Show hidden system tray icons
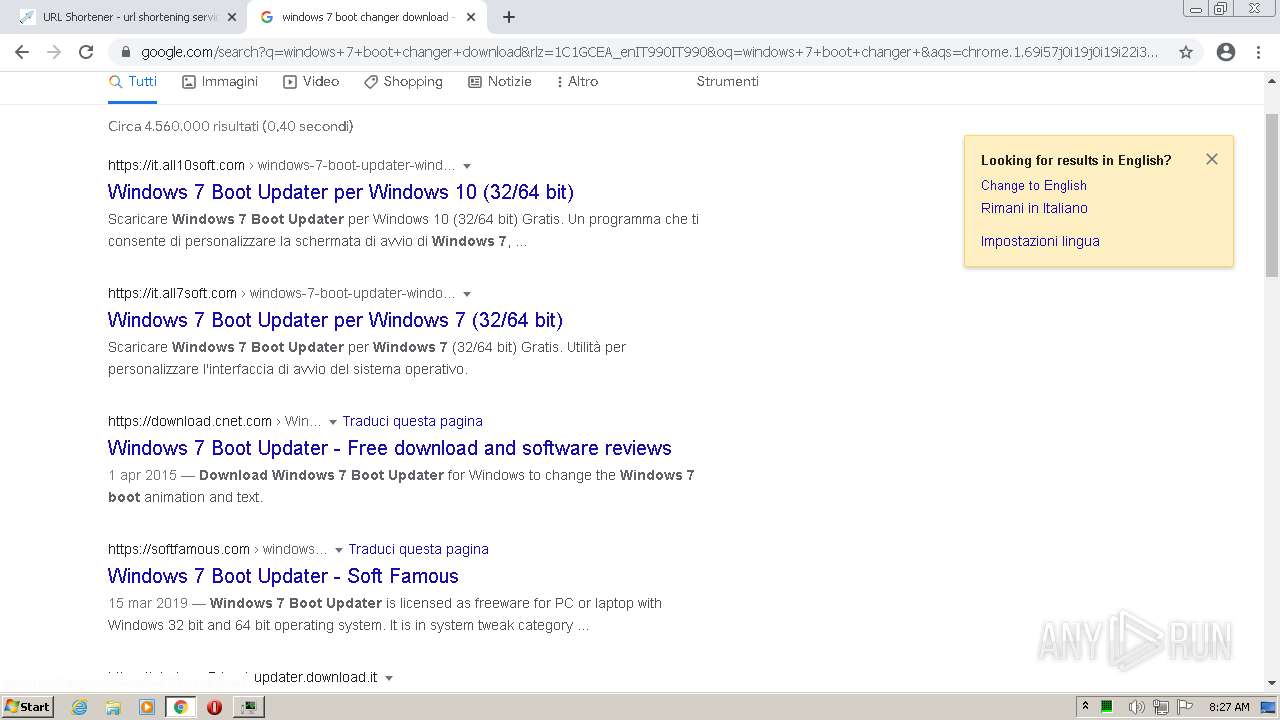This screenshot has width=1280, height=720. [x=1085, y=706]
